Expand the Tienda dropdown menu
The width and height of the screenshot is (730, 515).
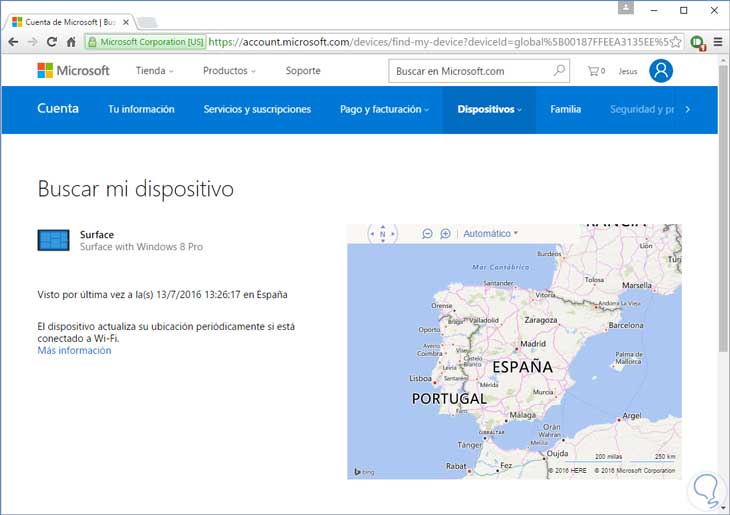155,71
